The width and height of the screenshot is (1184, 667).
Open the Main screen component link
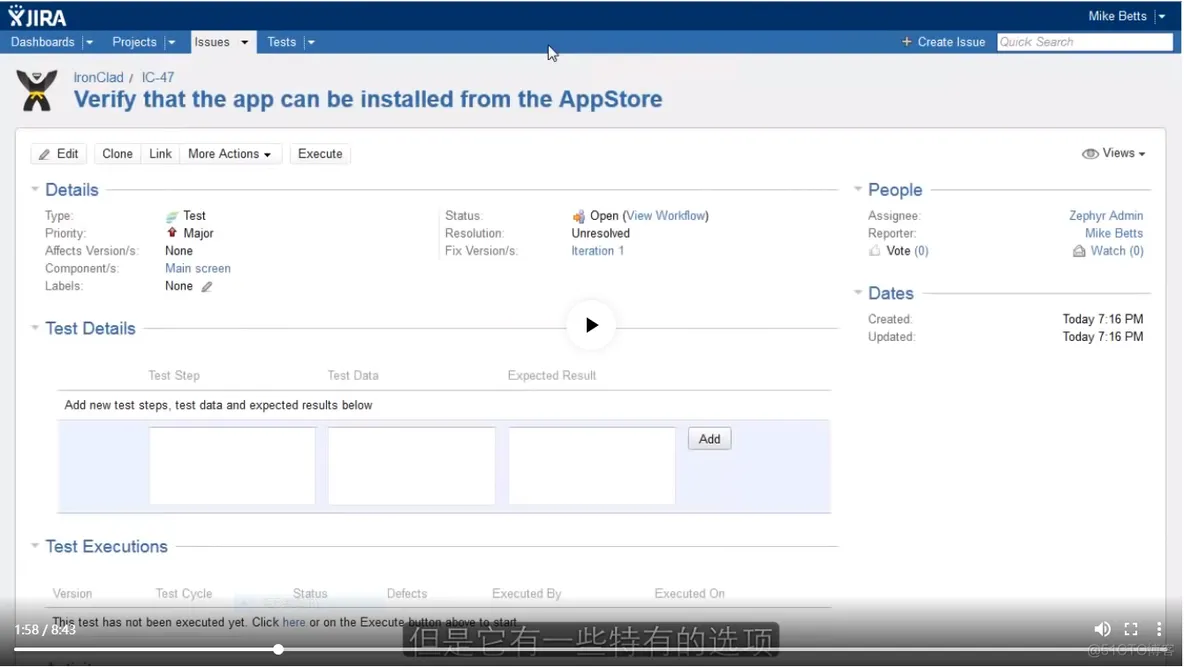point(198,268)
